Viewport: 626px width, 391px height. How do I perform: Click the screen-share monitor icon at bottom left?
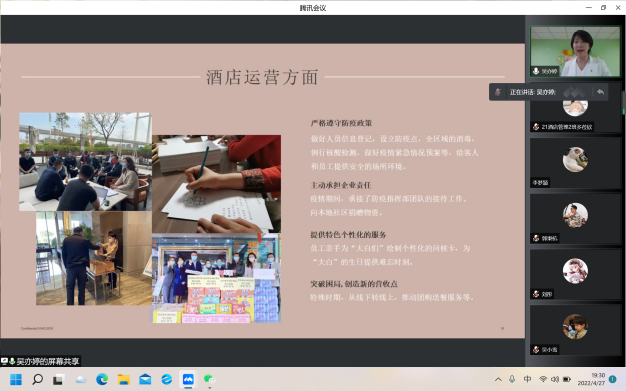click(4, 361)
